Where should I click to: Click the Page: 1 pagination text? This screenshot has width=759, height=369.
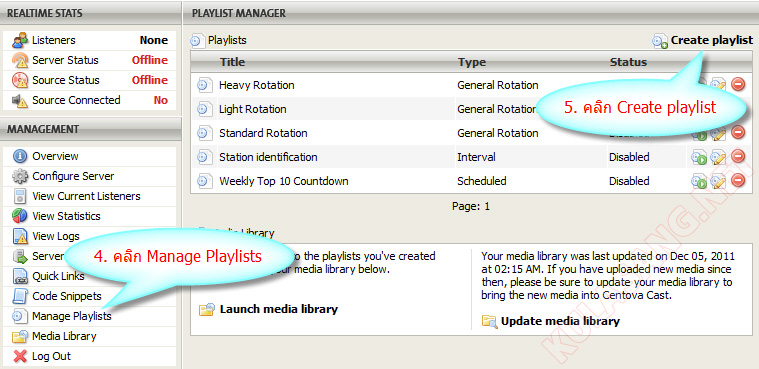pos(471,206)
